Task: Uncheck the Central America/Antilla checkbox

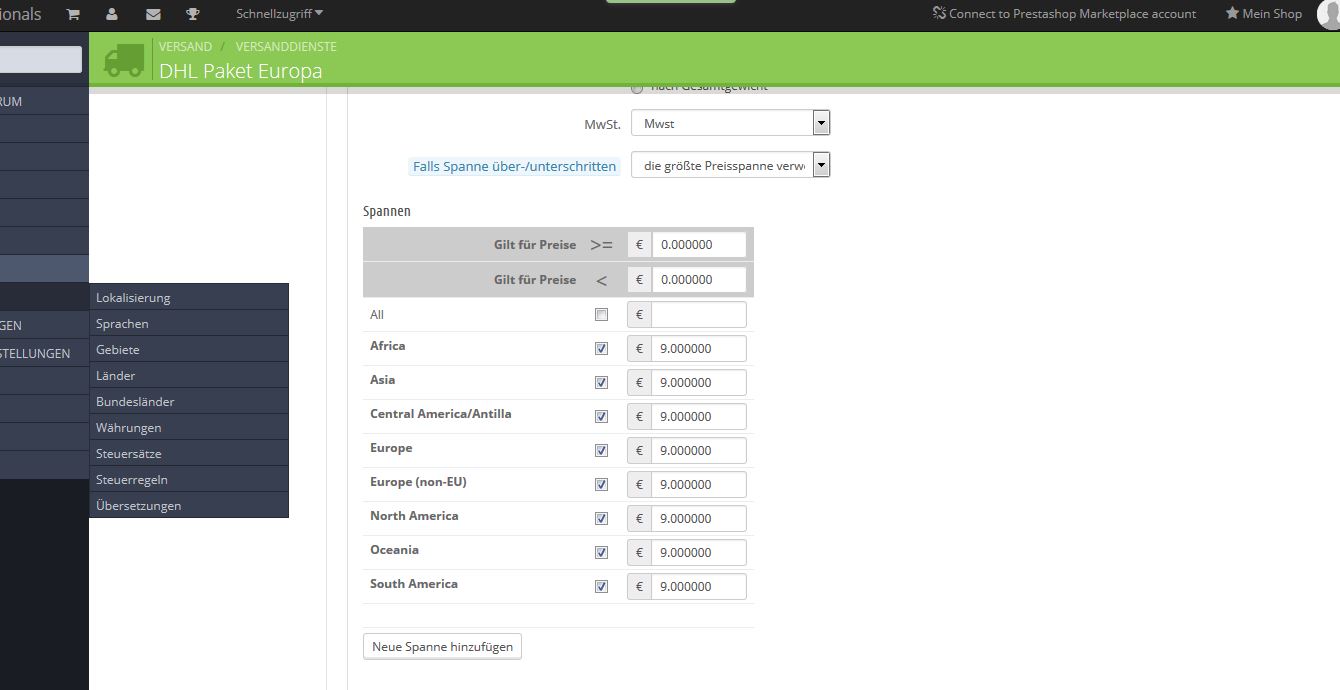Action: pyautogui.click(x=601, y=417)
